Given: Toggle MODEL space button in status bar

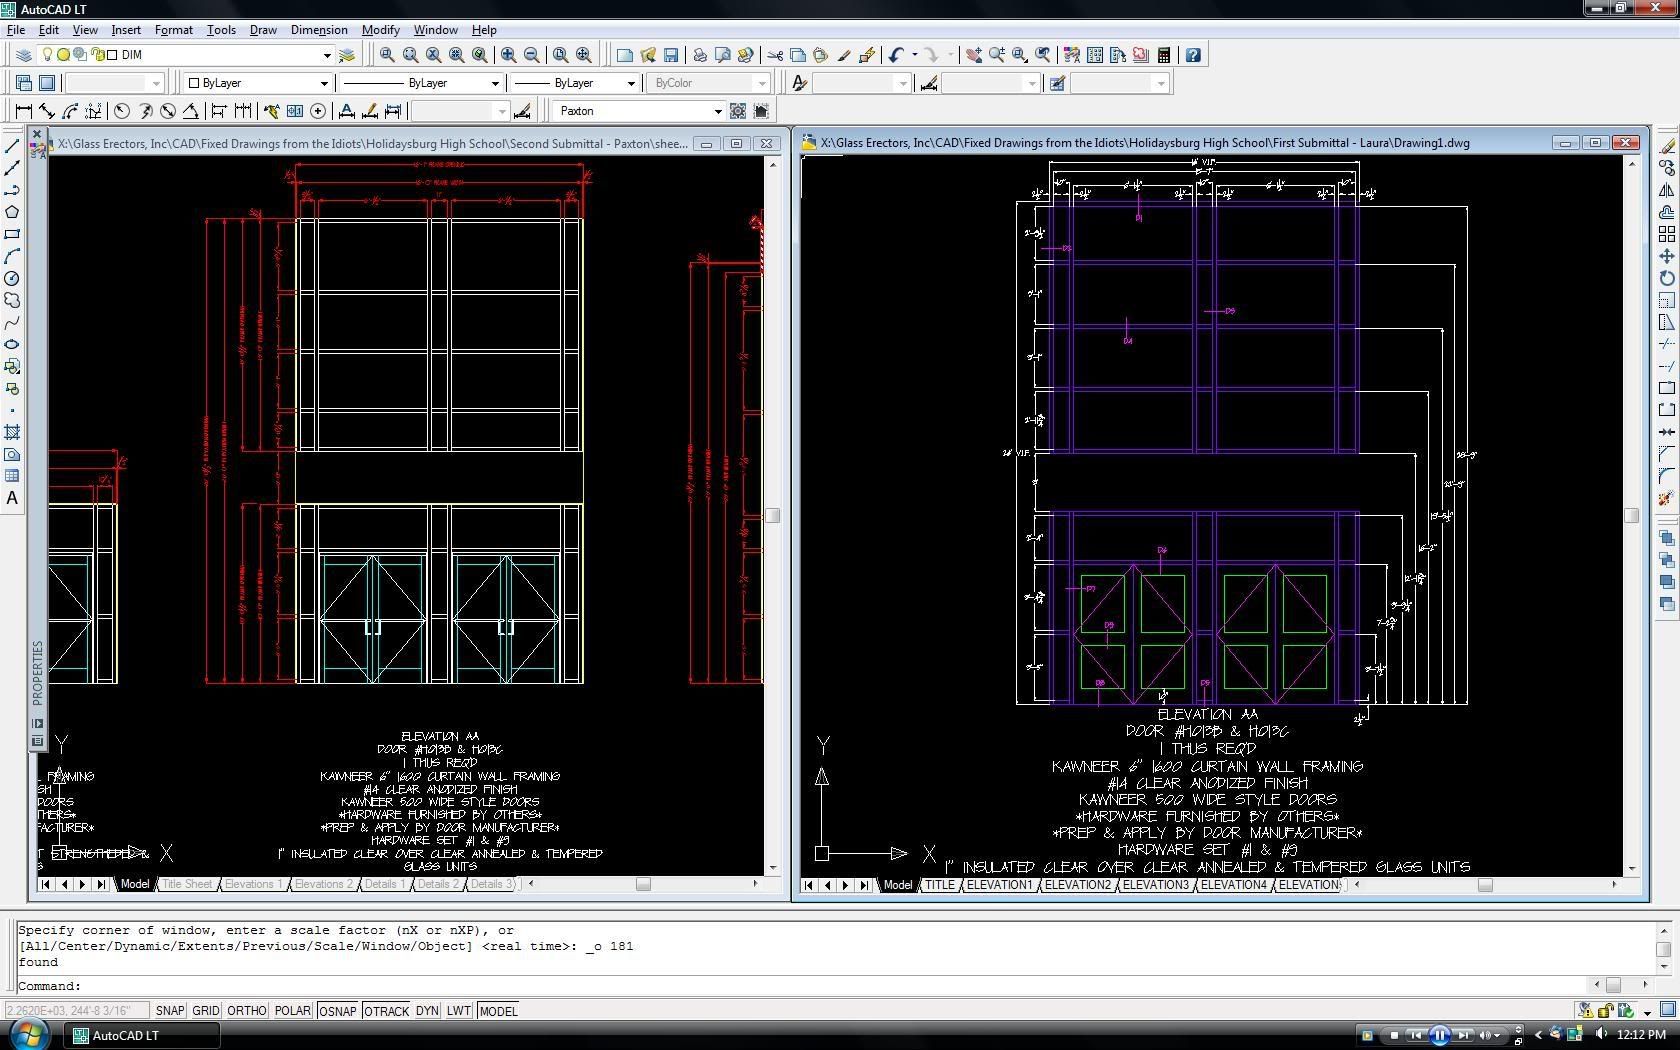Looking at the screenshot, I should 498,1011.
